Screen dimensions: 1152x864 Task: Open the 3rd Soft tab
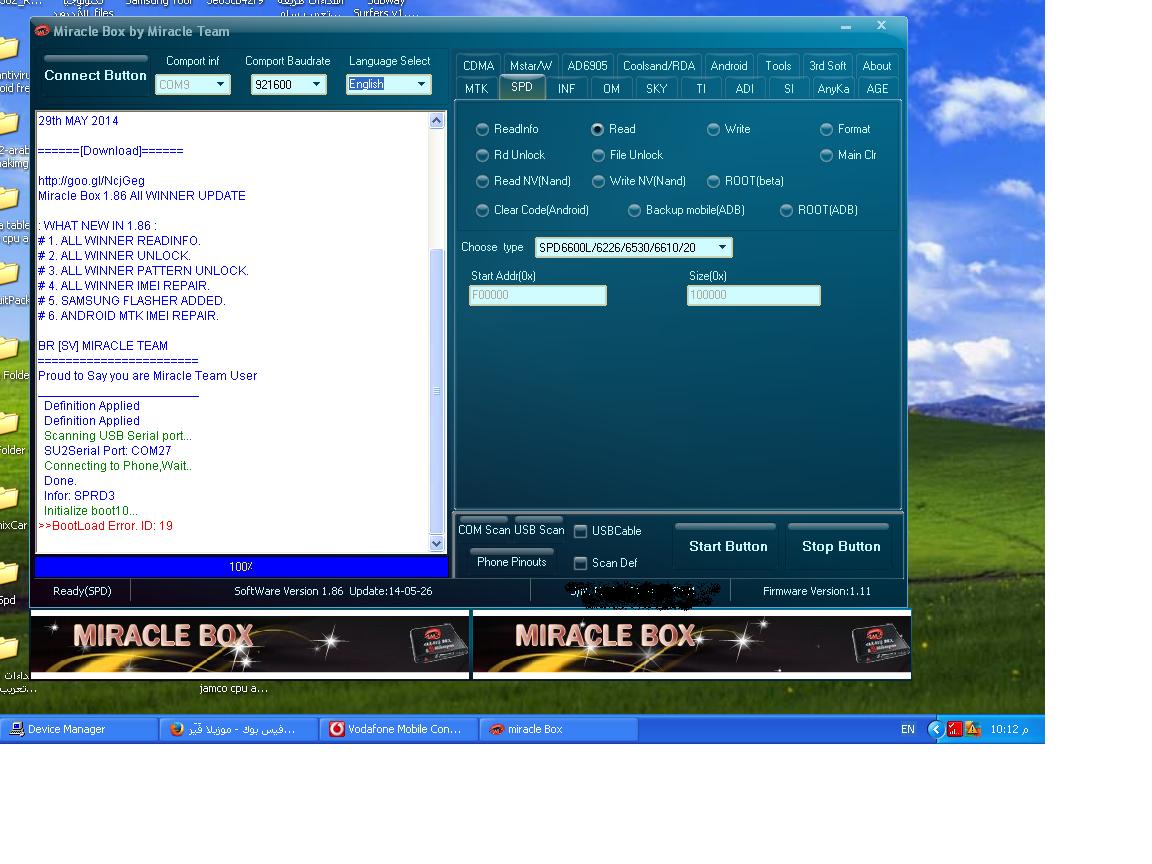click(x=827, y=65)
